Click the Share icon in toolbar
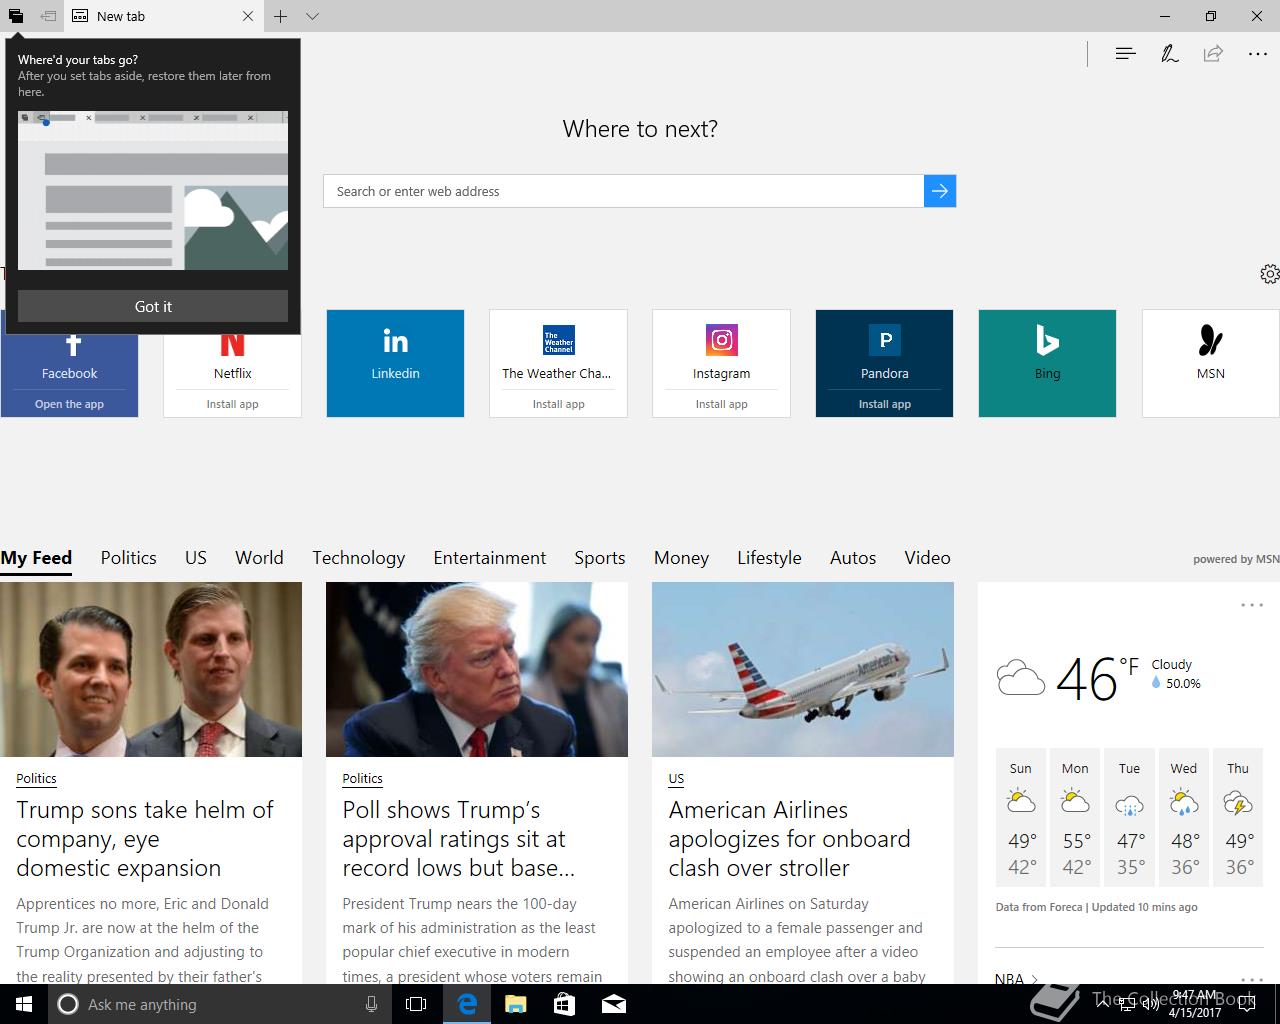Viewport: 1280px width, 1024px height. coord(1213,53)
